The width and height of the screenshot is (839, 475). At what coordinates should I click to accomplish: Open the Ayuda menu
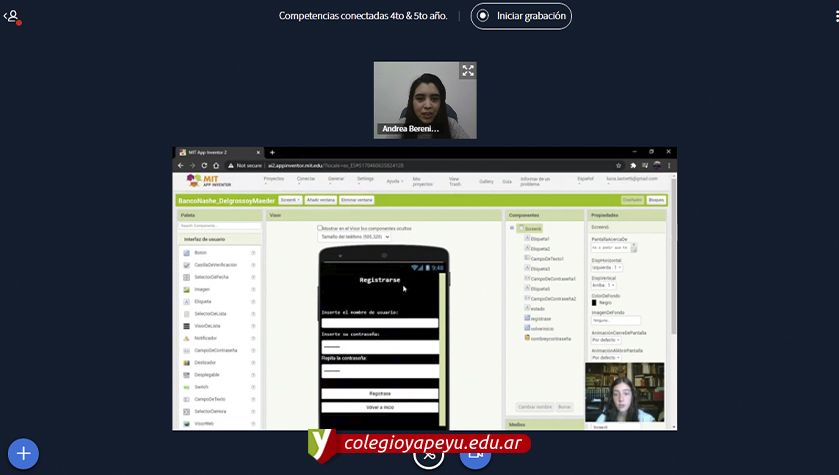coord(394,181)
